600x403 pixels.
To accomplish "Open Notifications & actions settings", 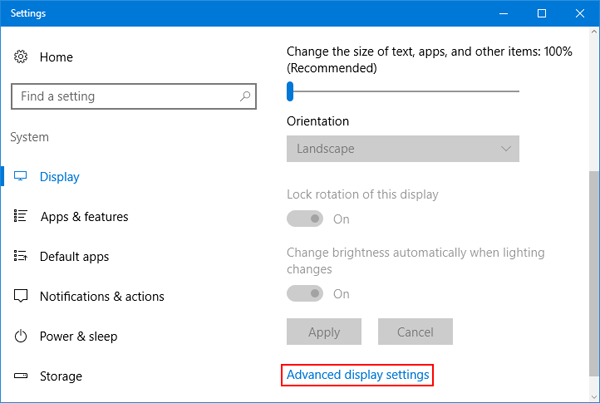I will click(102, 296).
